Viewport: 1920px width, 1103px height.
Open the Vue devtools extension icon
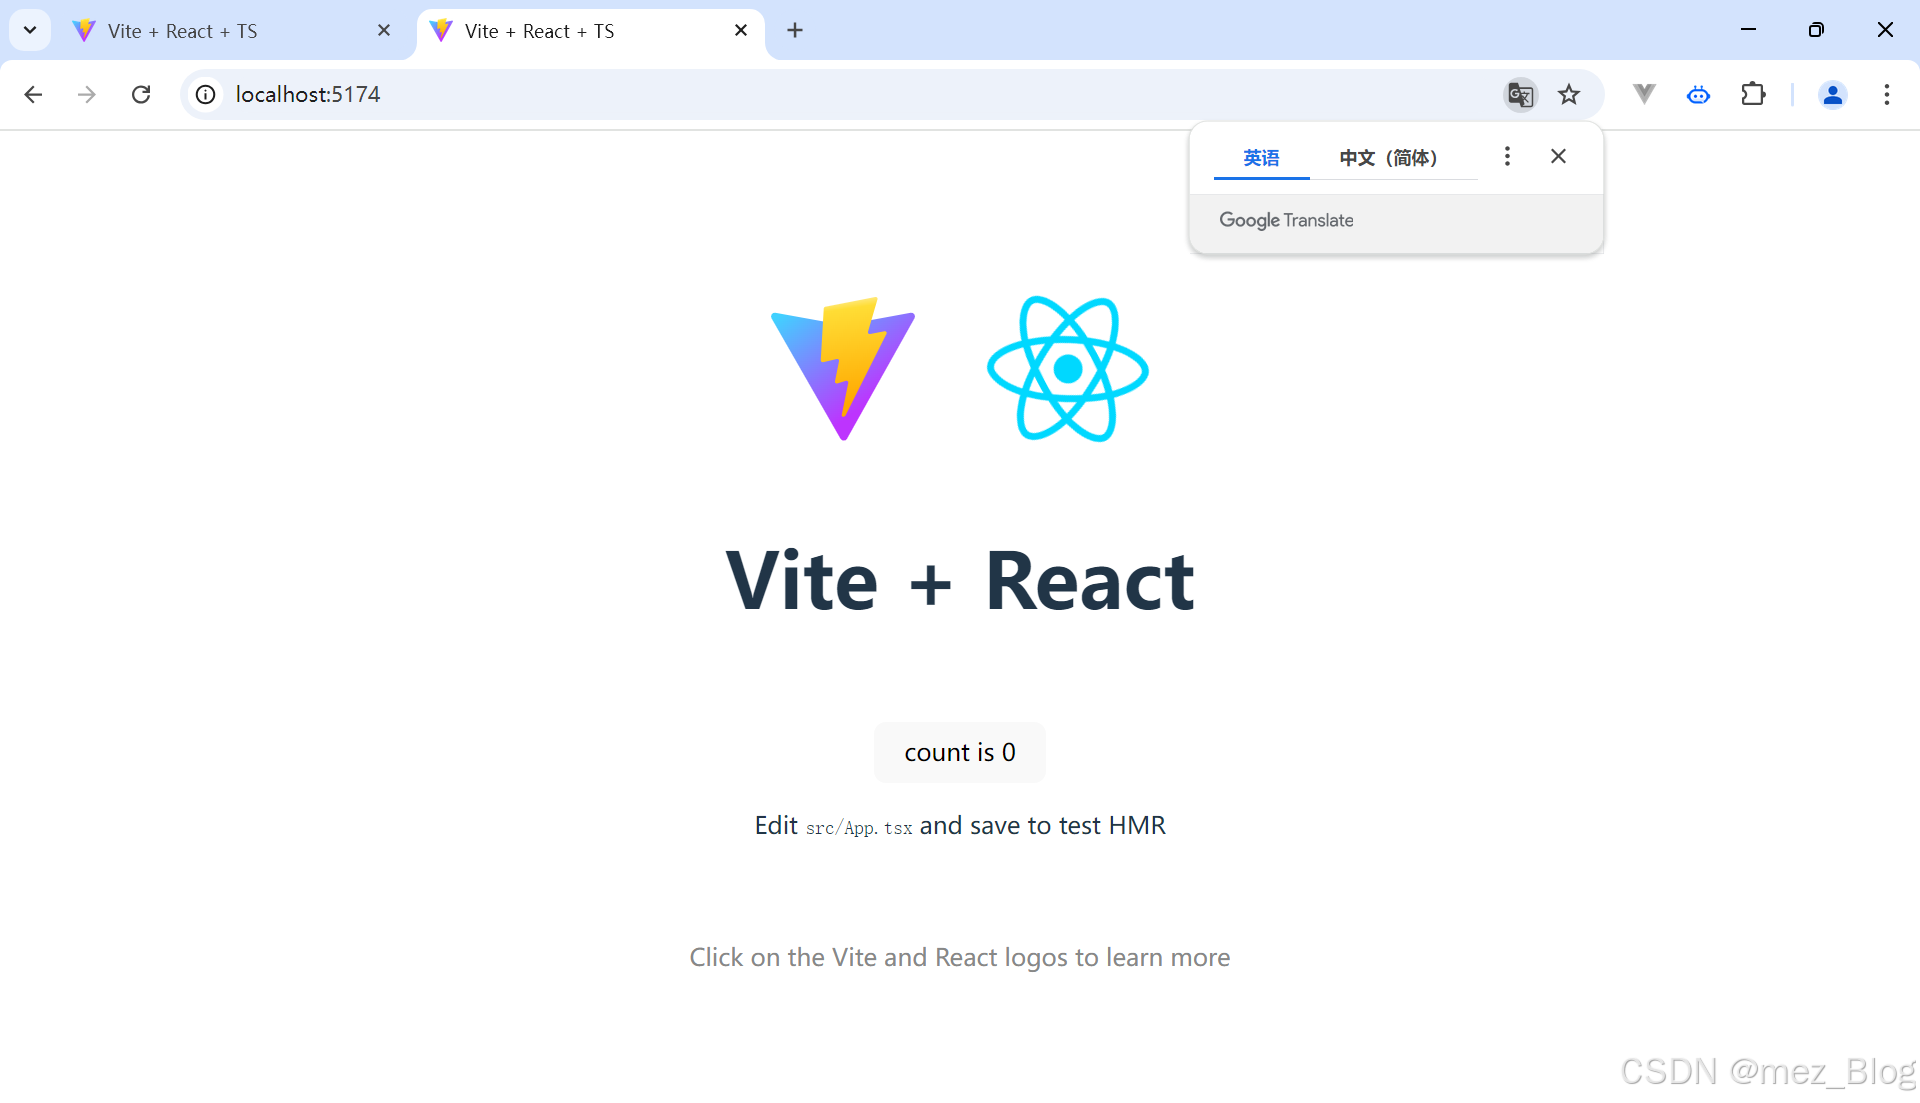1644,94
